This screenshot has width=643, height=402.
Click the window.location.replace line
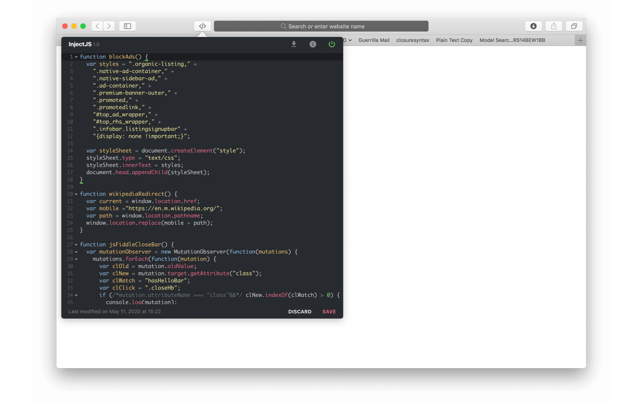149,223
